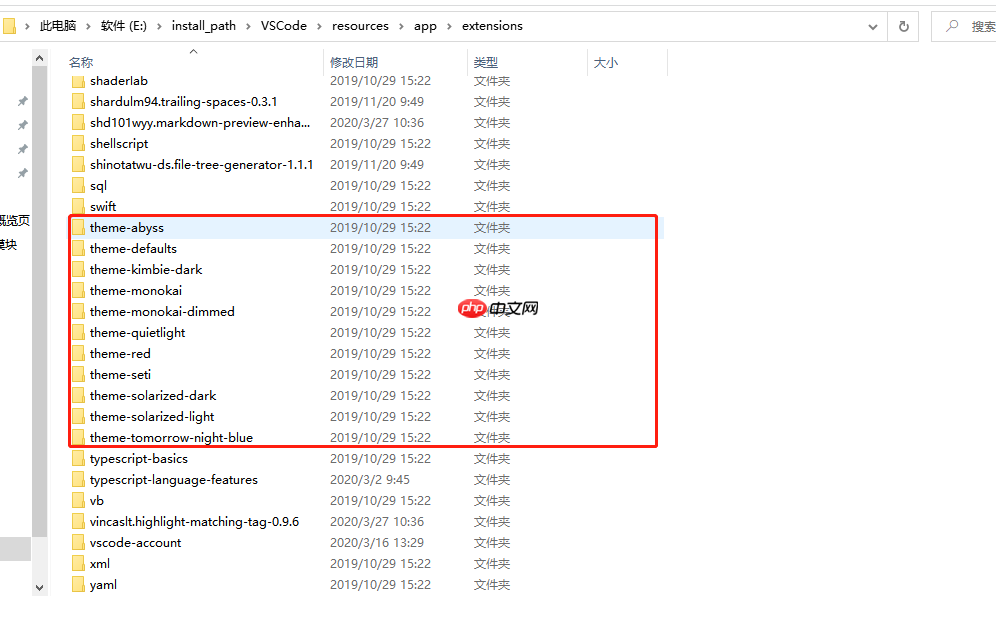Click the folder icon of vb
996x618 pixels.
(x=78, y=500)
